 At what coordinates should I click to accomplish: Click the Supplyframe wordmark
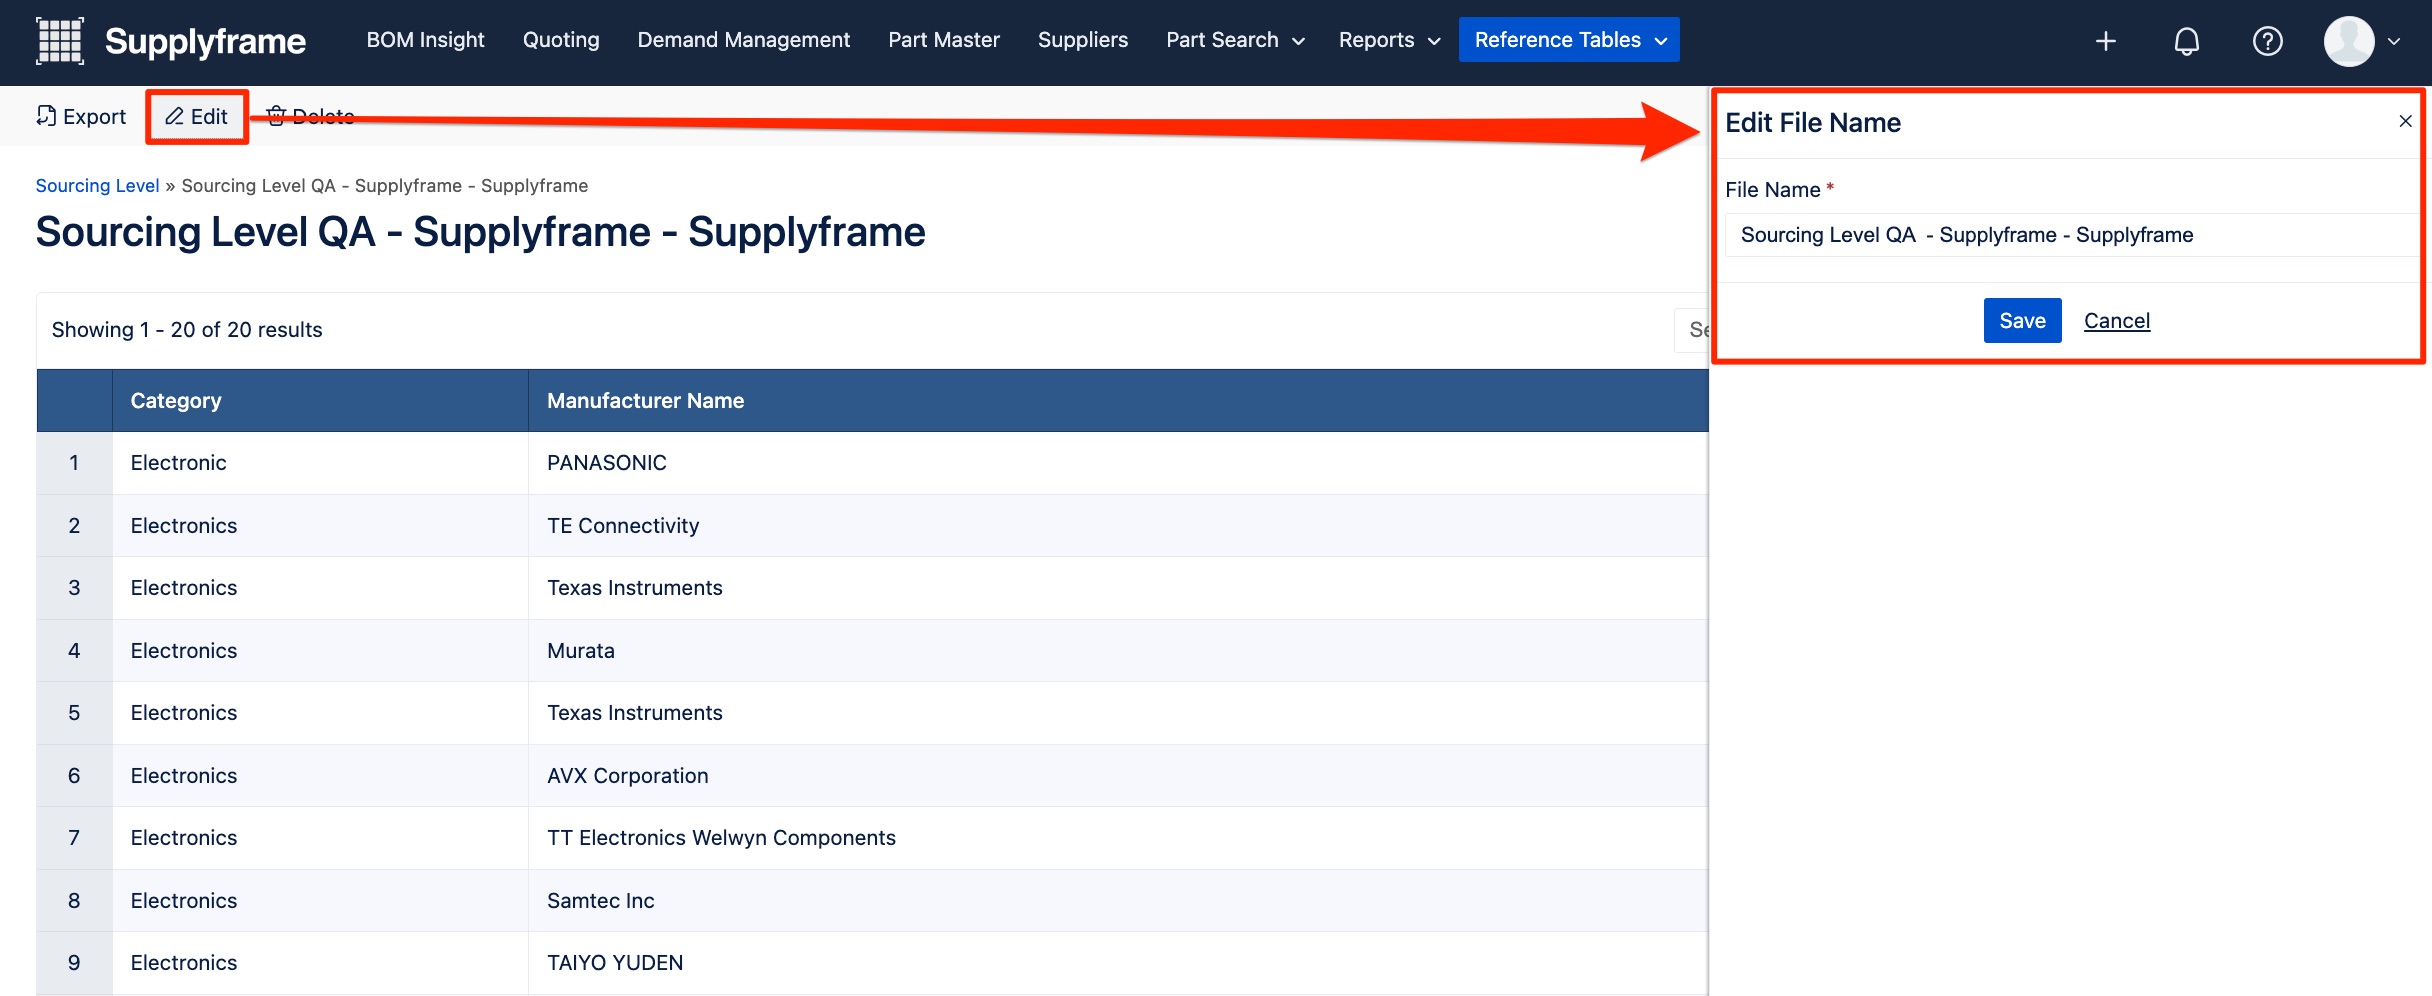pyautogui.click(x=205, y=41)
